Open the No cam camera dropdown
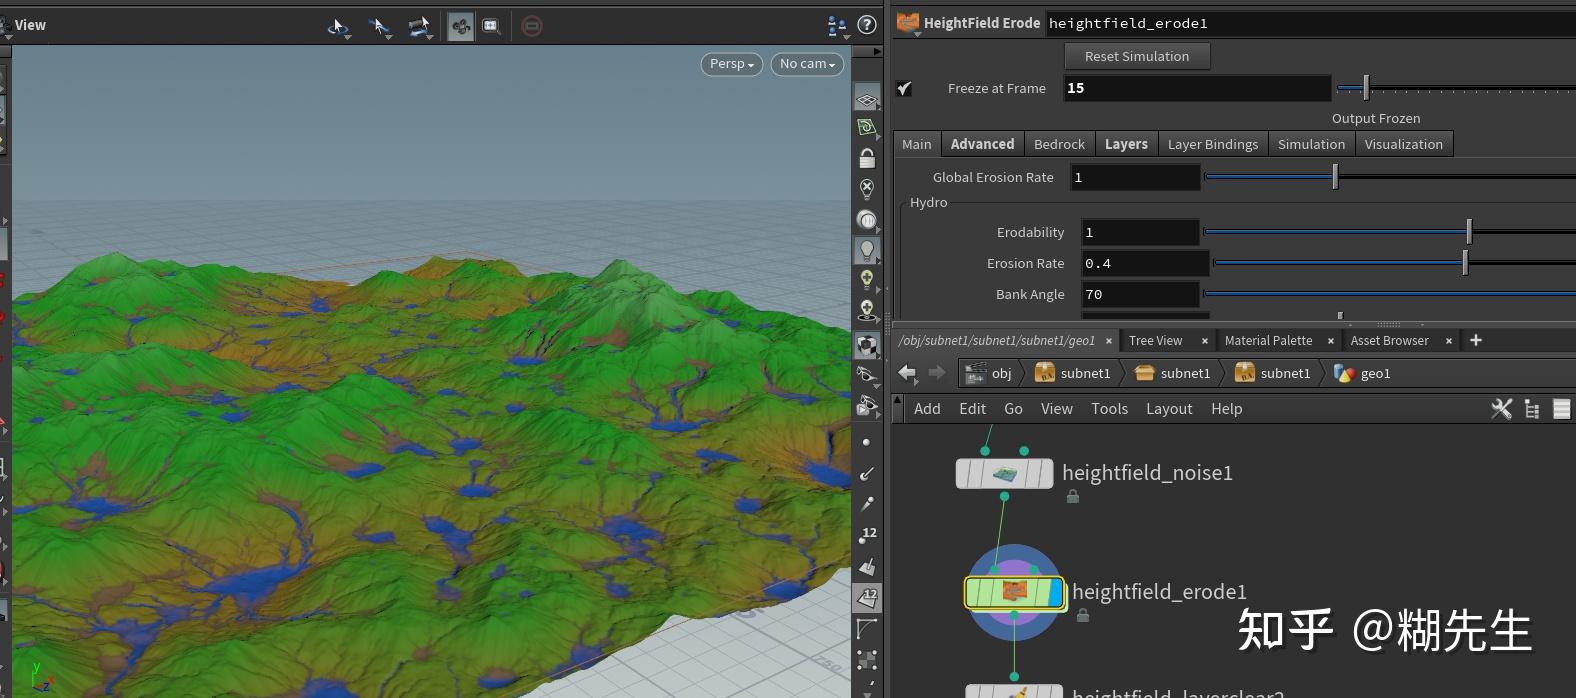The height and width of the screenshot is (698, 1576). [807, 64]
